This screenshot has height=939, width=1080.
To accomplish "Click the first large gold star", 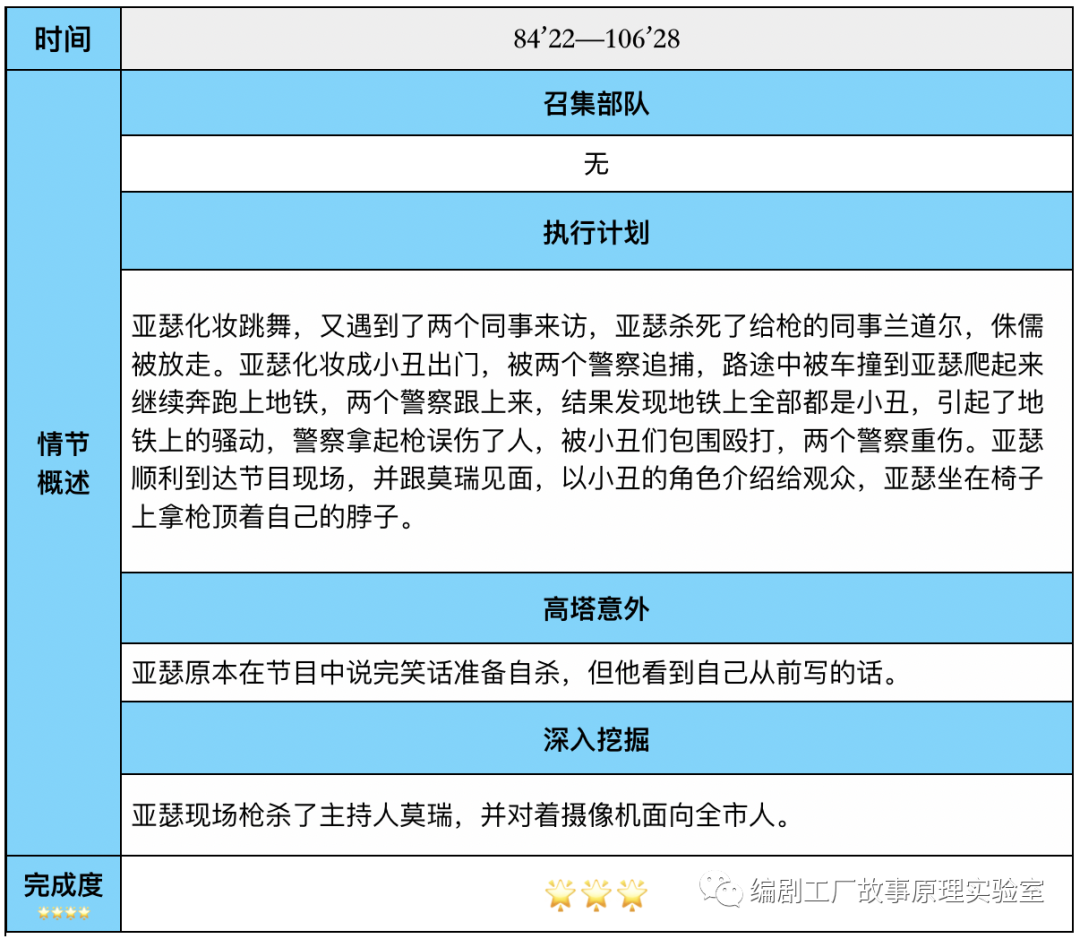I will [559, 893].
